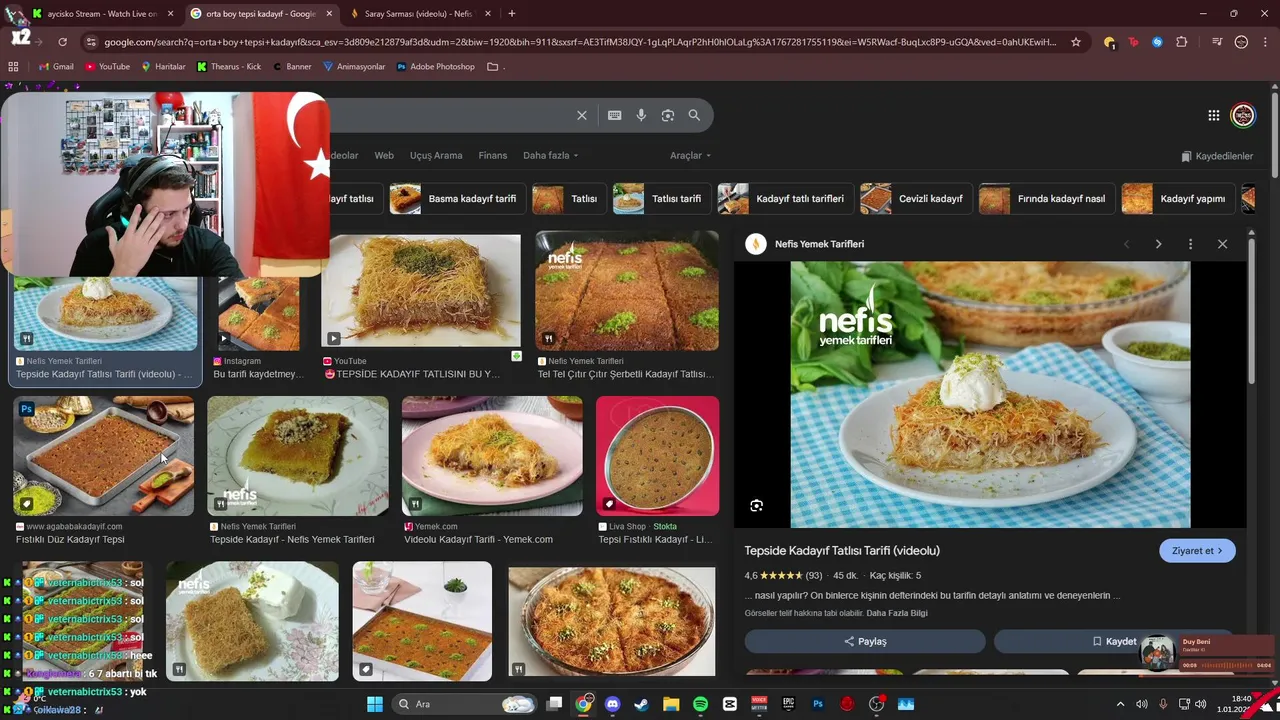Image resolution: width=1280 pixels, height=720 pixels.
Task: Open Videolu Kadayıf Tarifi Yemek.com thumbnail
Action: [x=492, y=456]
